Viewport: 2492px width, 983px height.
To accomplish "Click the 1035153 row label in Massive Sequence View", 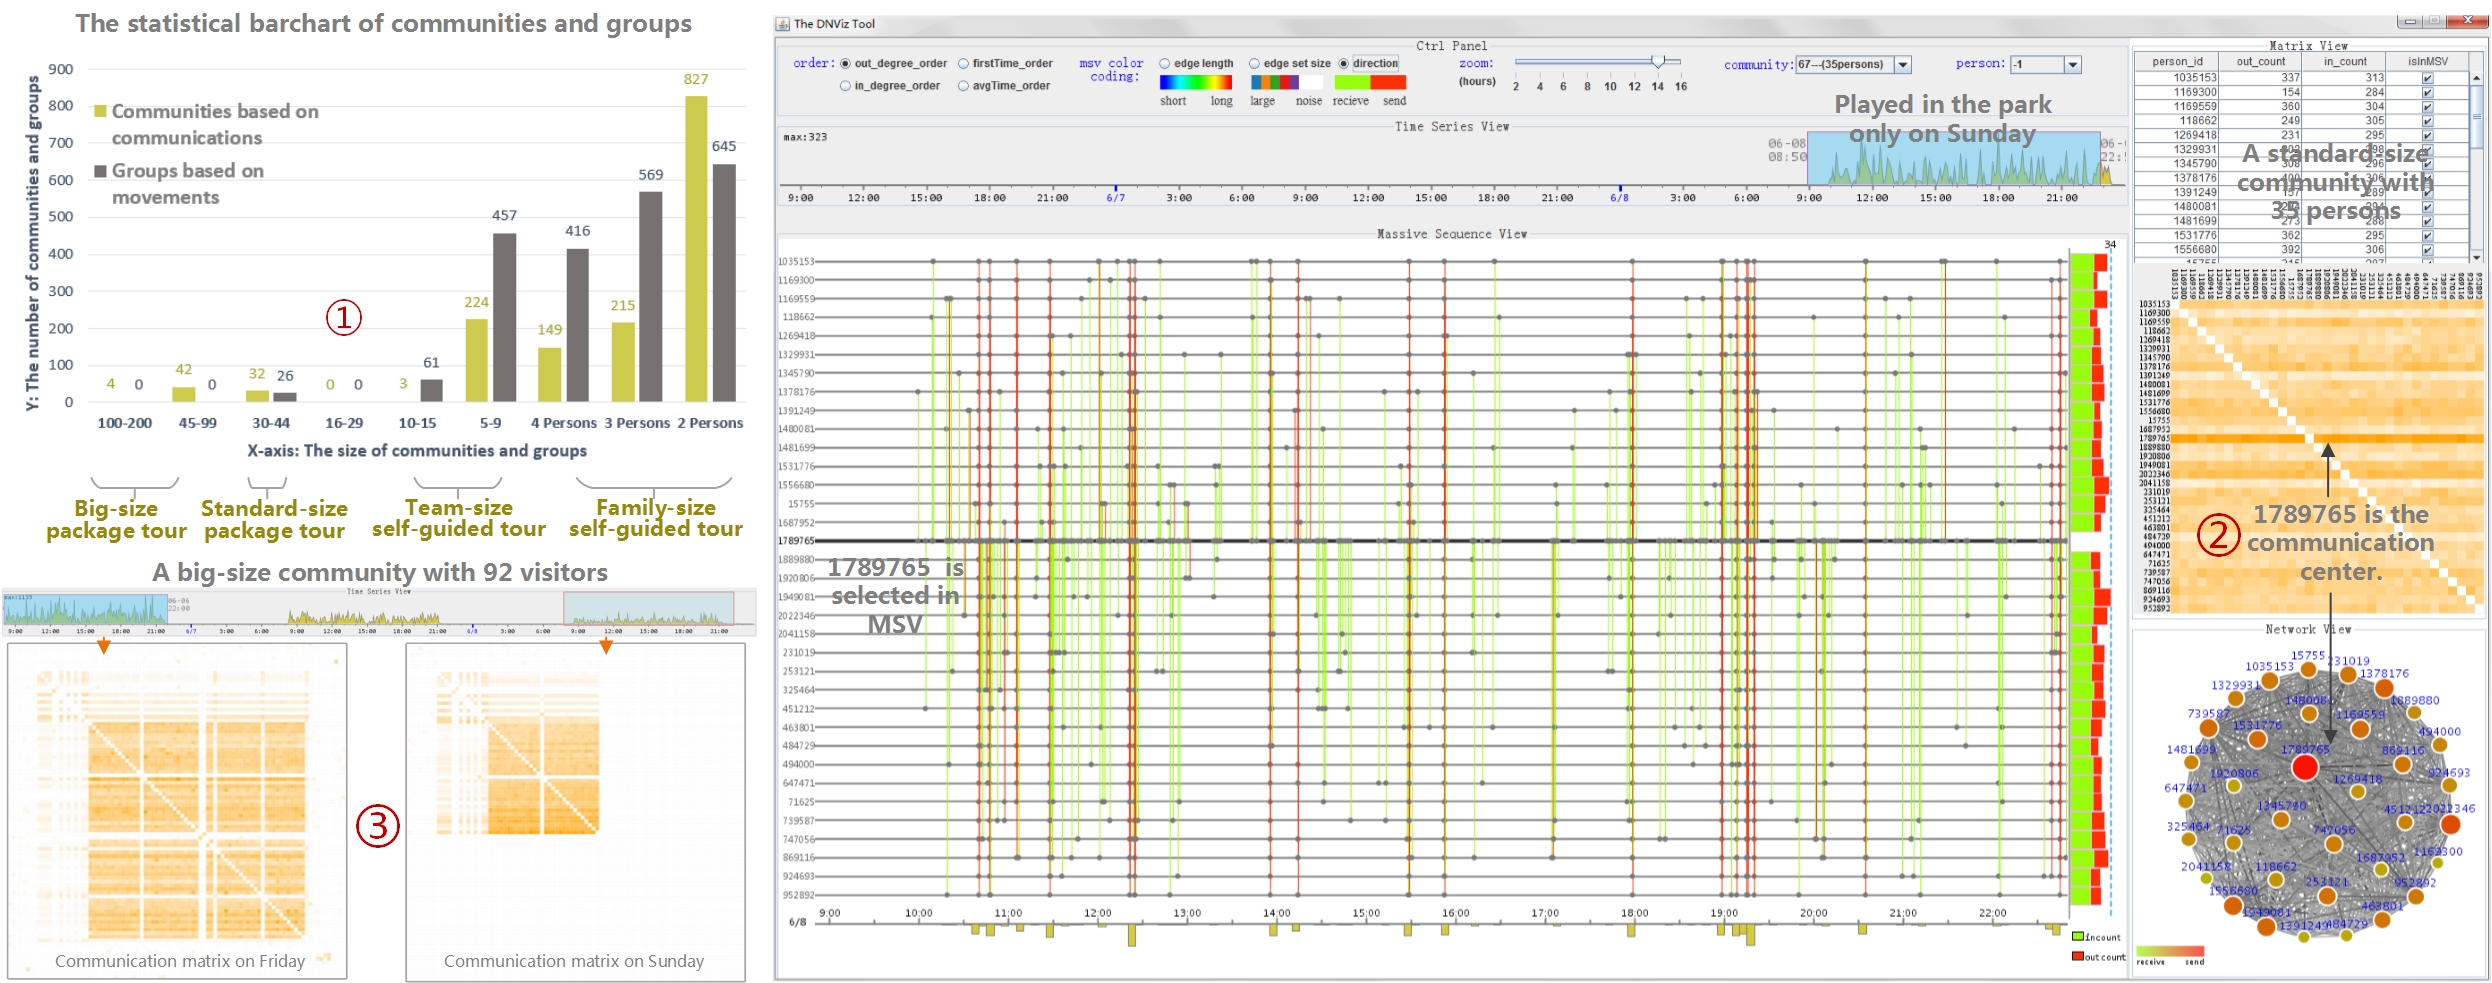I will pos(797,262).
